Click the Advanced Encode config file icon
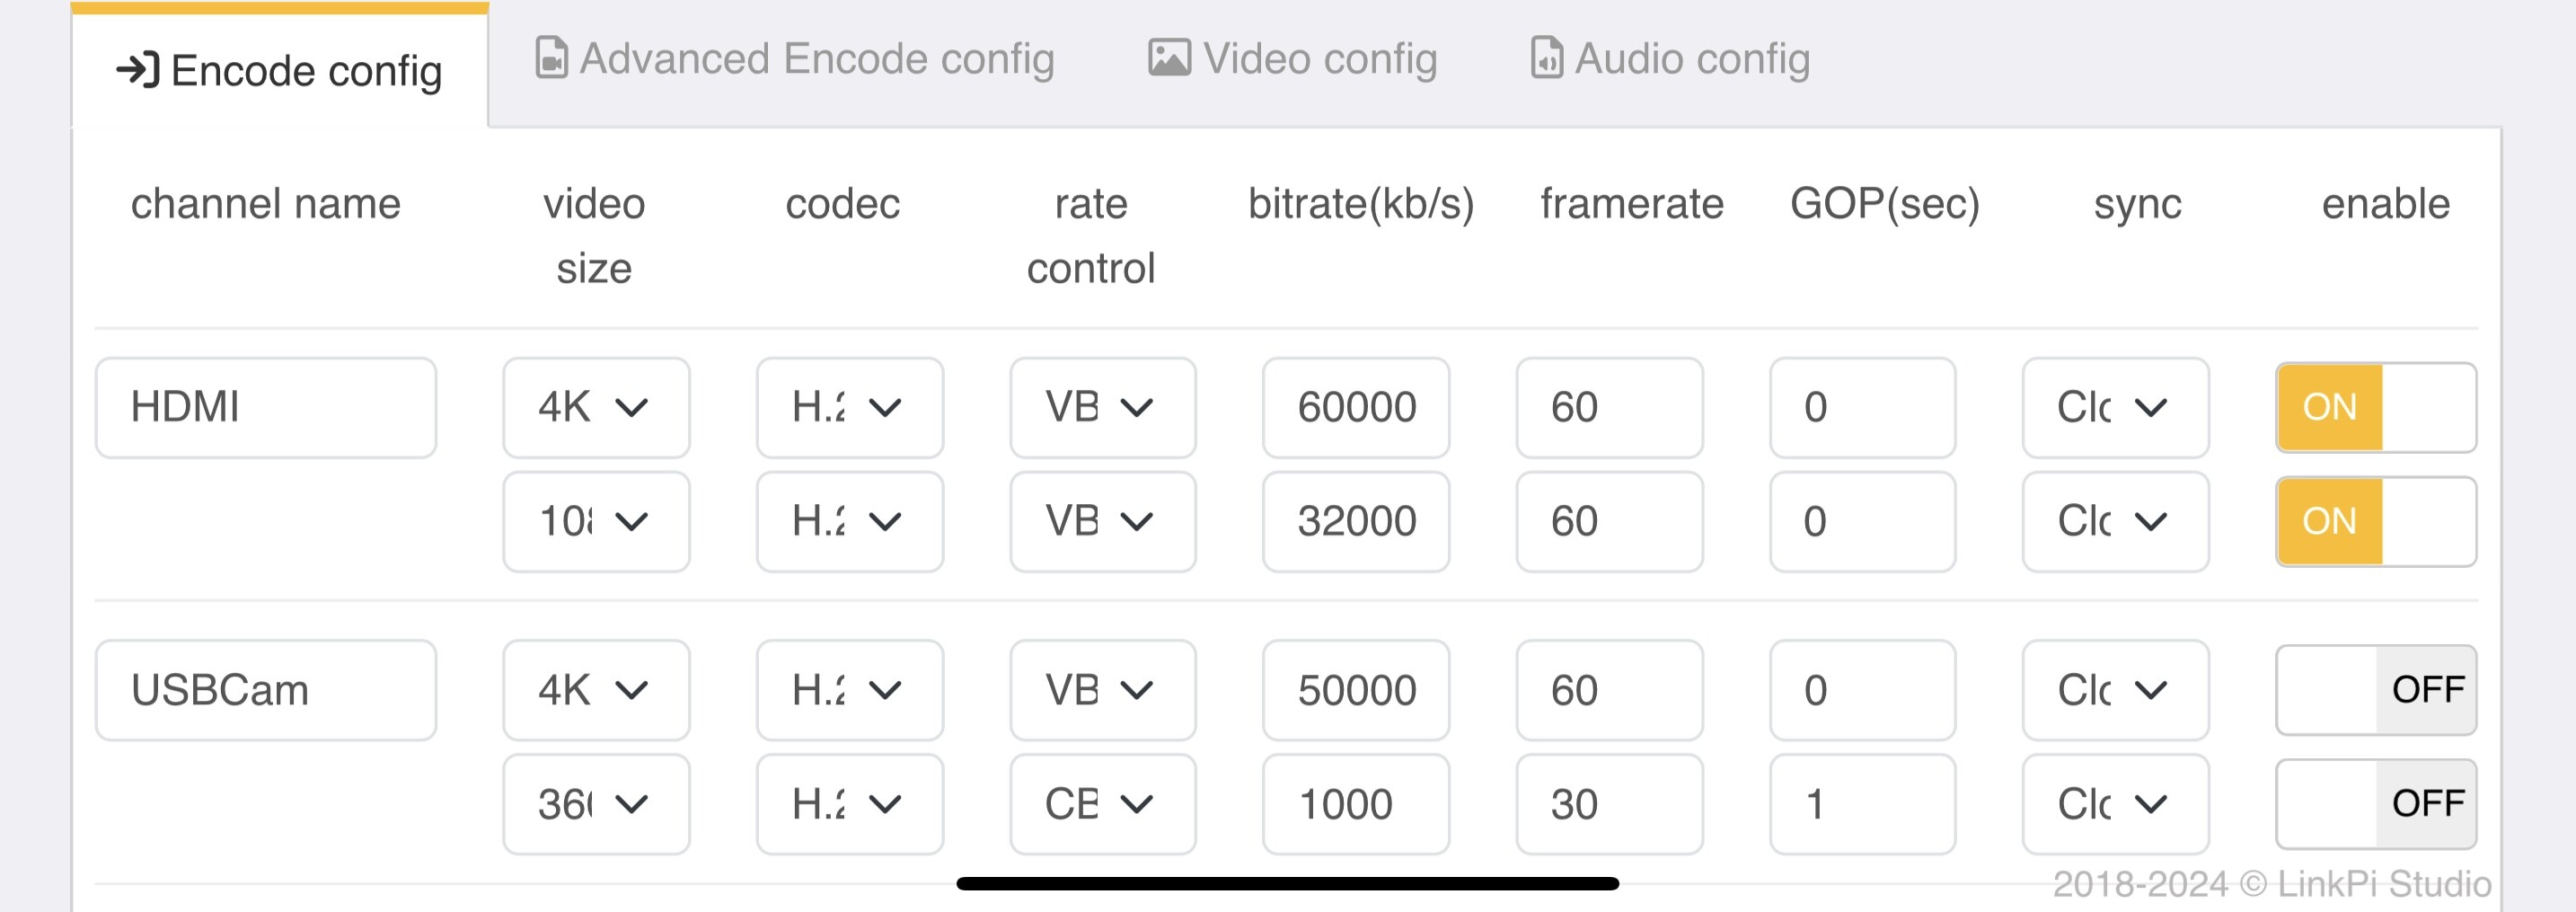 551,57
